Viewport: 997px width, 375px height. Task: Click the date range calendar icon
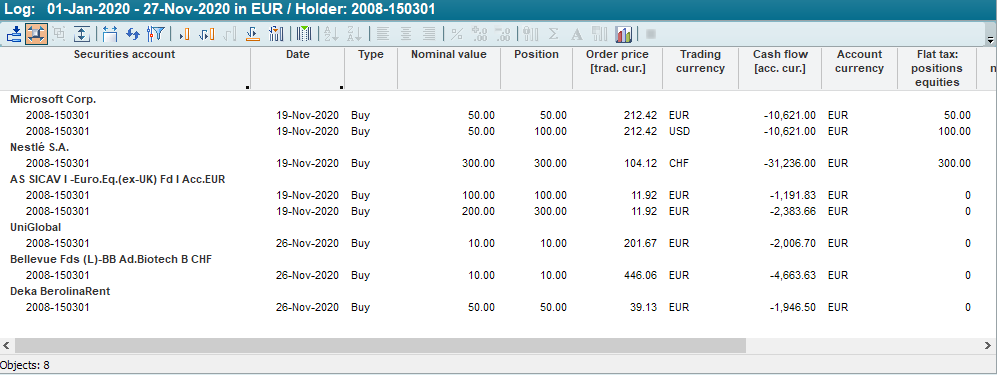(x=110, y=34)
